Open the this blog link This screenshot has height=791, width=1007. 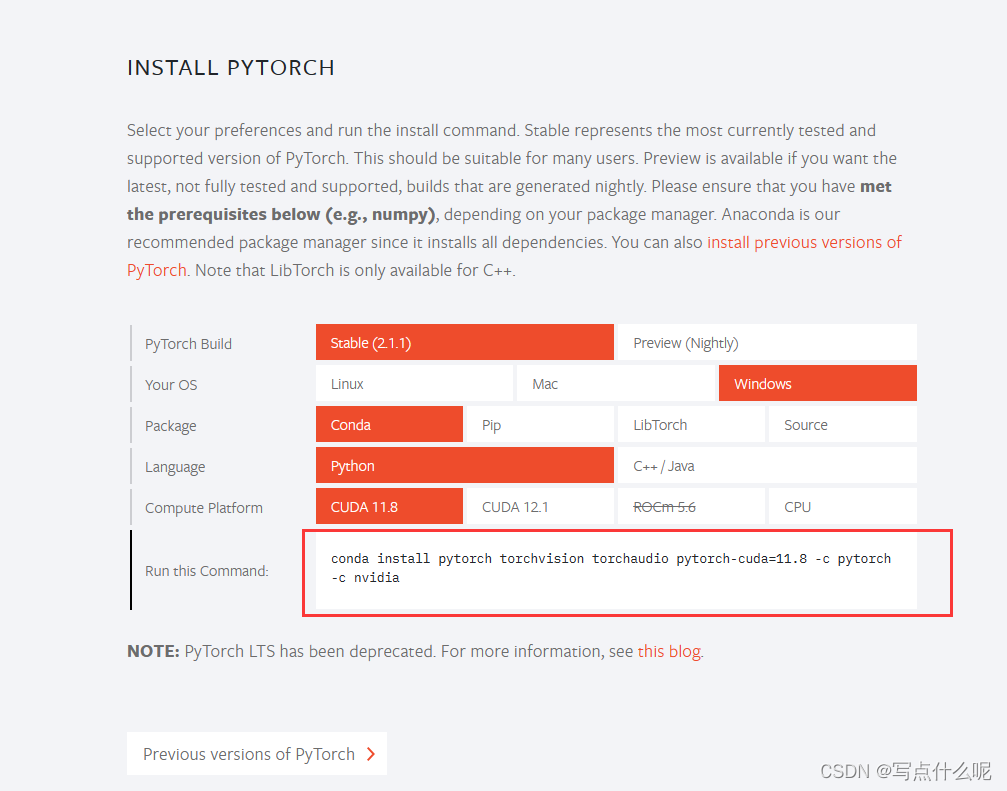pos(668,650)
